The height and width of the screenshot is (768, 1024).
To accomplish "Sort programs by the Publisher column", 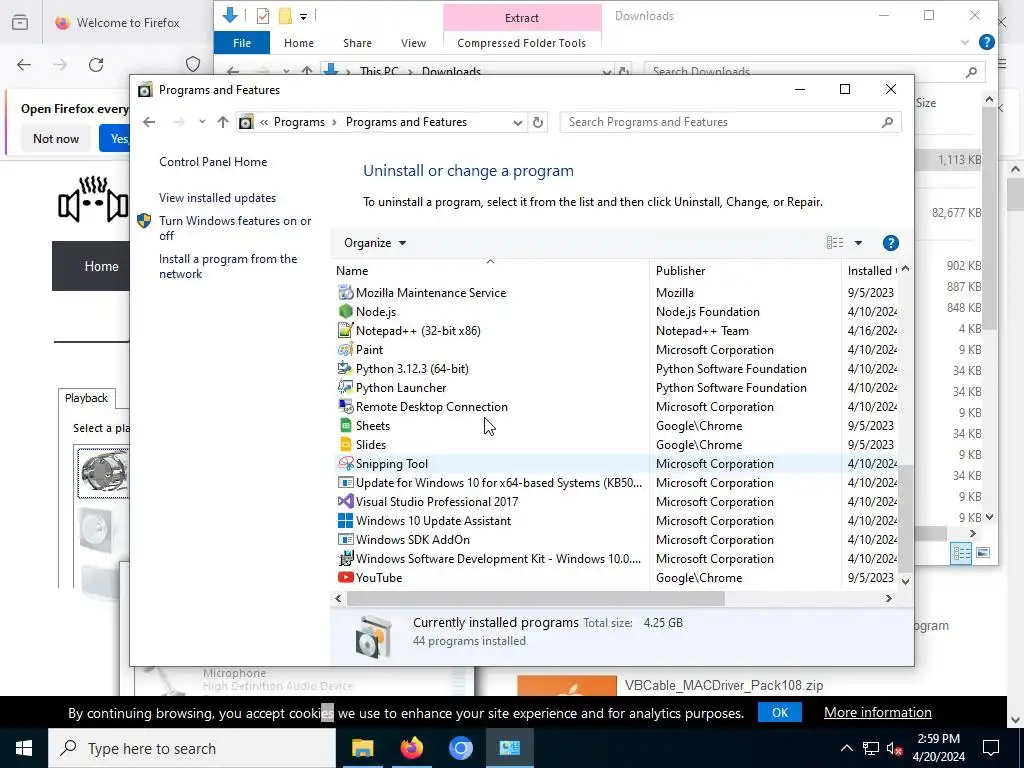I will [x=745, y=270].
